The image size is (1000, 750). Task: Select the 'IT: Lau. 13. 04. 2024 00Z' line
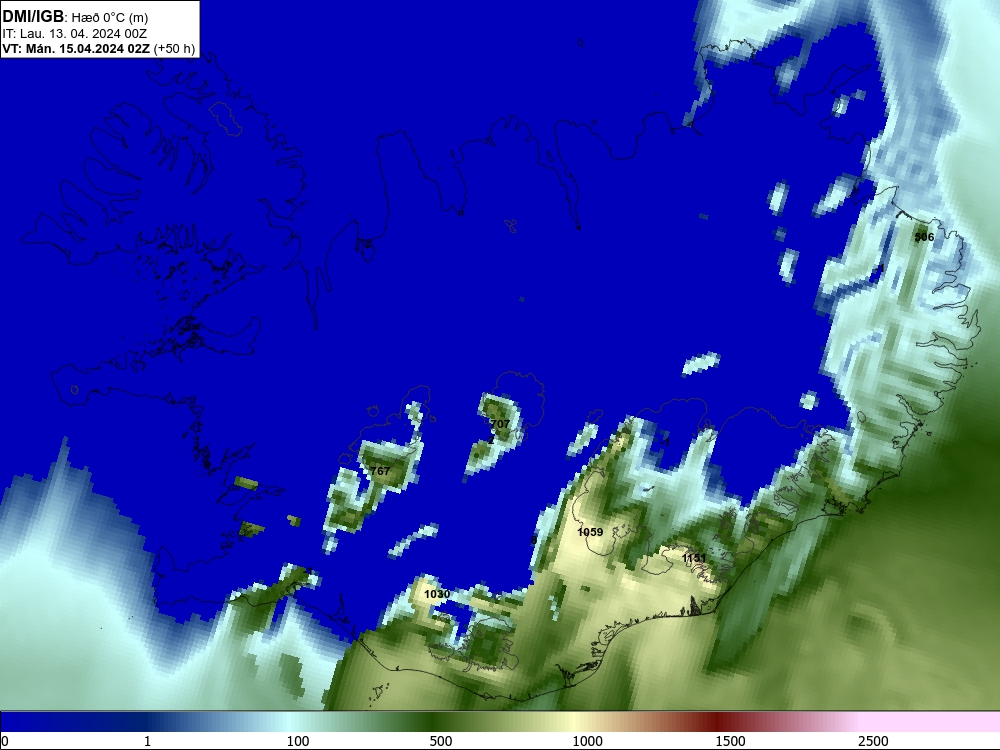[75, 34]
